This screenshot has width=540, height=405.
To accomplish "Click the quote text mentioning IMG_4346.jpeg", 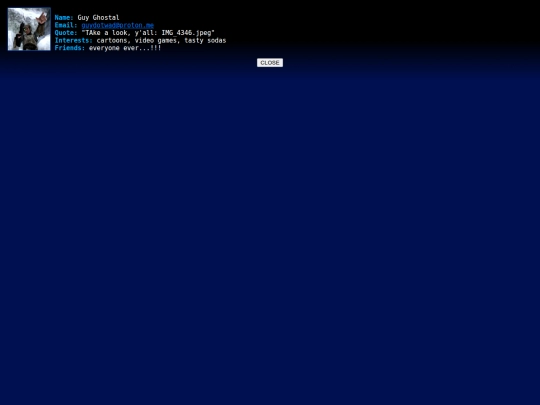I will coord(148,33).
